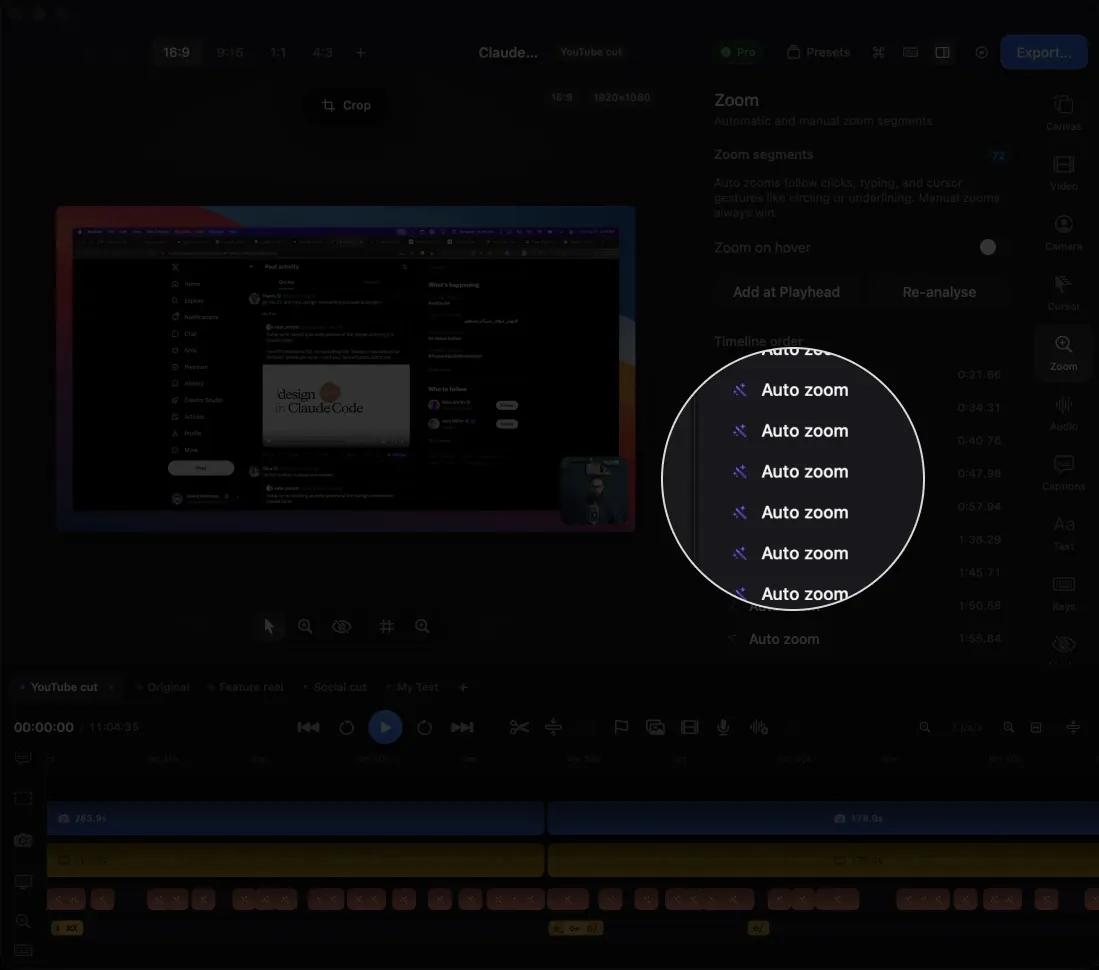Viewport: 1099px width, 970px height.
Task: Select the Zoom panel icon in the sidebar
Action: [1063, 353]
